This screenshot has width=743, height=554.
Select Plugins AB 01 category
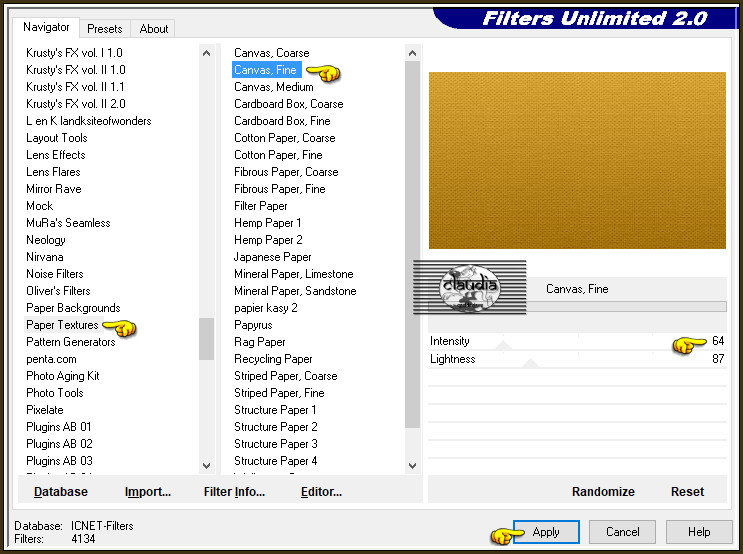coord(59,427)
